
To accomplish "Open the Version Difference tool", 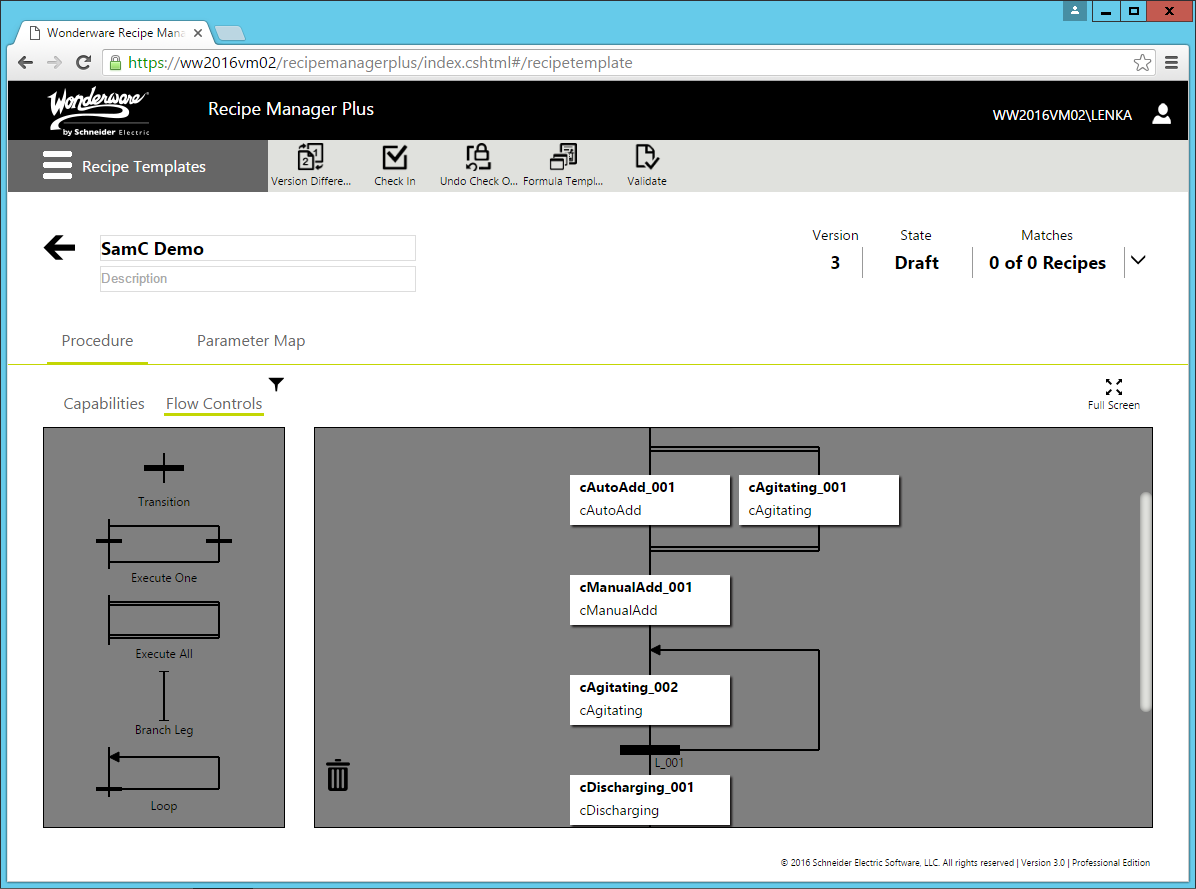I will click(310, 163).
